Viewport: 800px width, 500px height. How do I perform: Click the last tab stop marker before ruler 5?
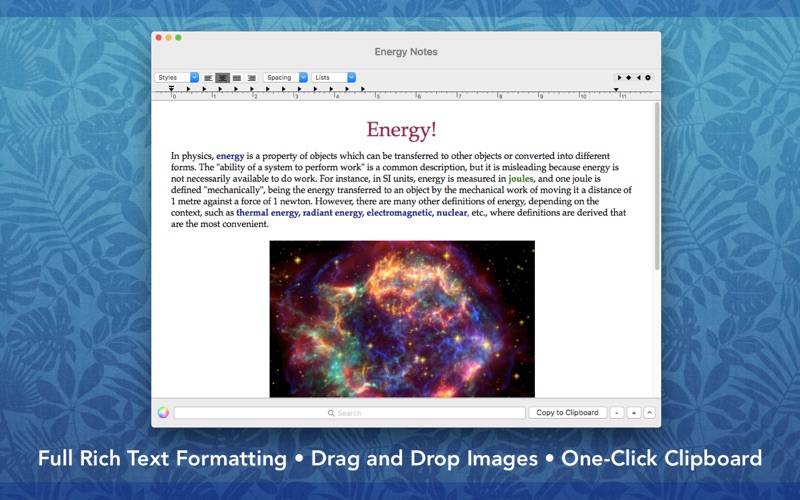click(363, 89)
